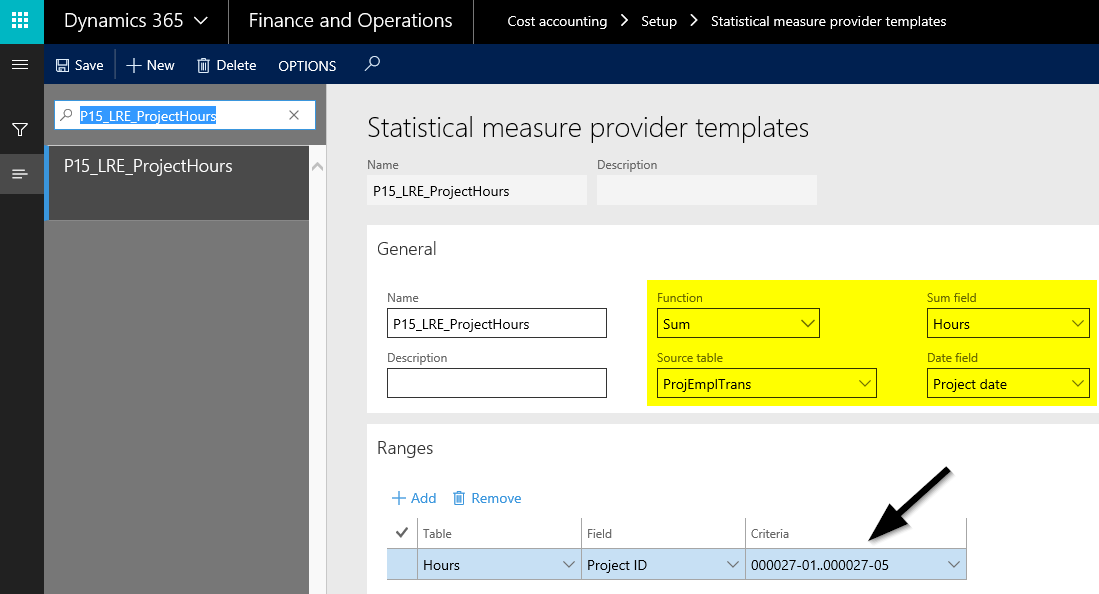Open the OPTIONS menu tab
1099x594 pixels.
[307, 66]
